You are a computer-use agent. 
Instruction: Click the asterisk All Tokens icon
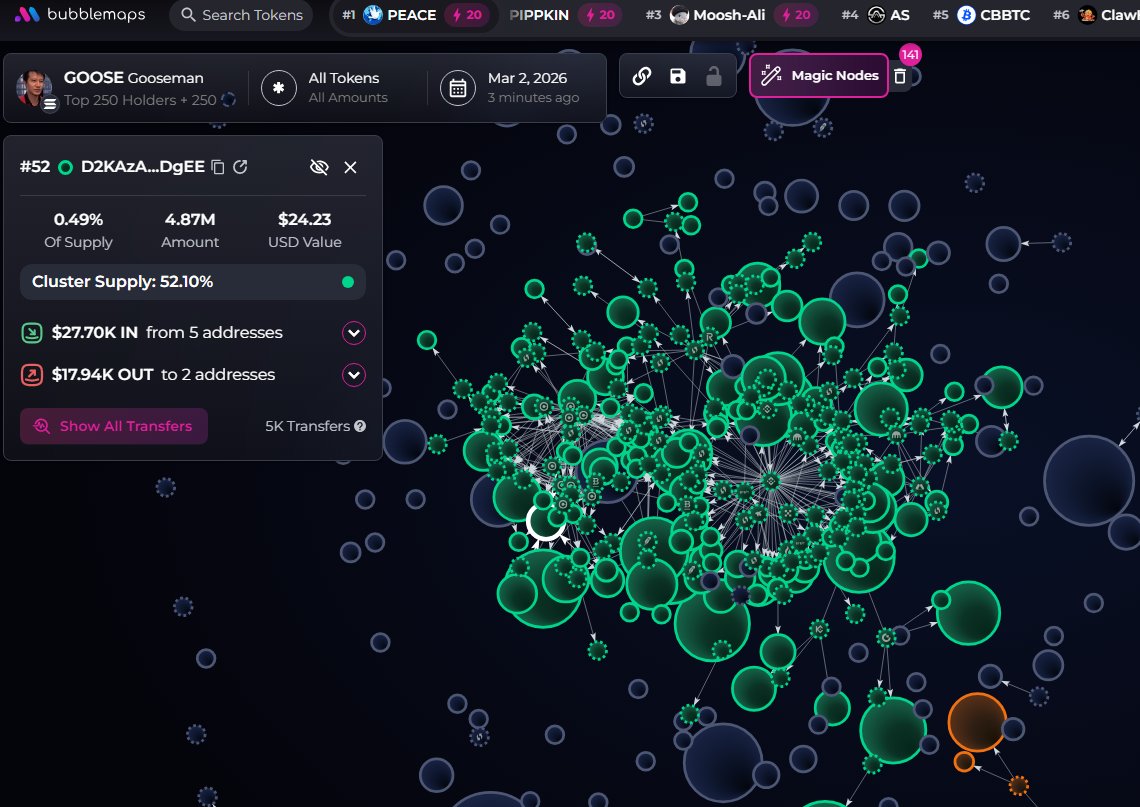pyautogui.click(x=279, y=88)
